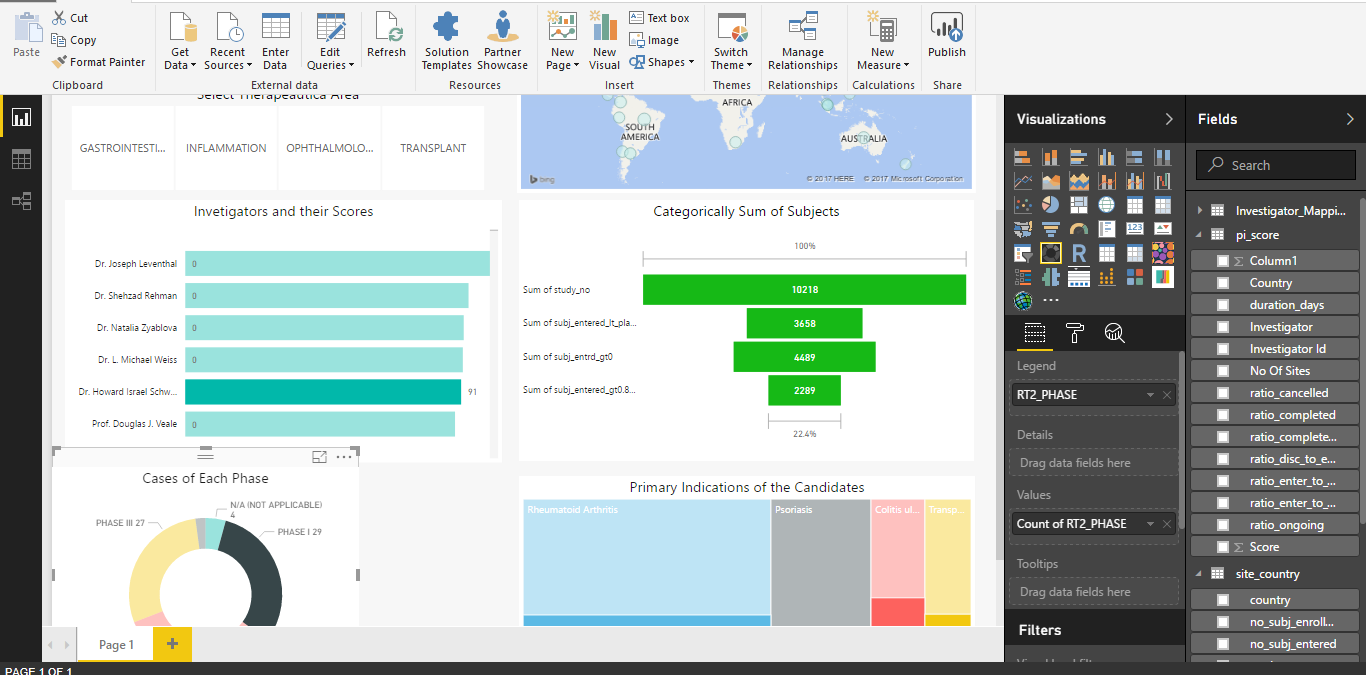Select the TRANSPLANT slicer item
Screen dimensions: 1366x675
(433, 148)
